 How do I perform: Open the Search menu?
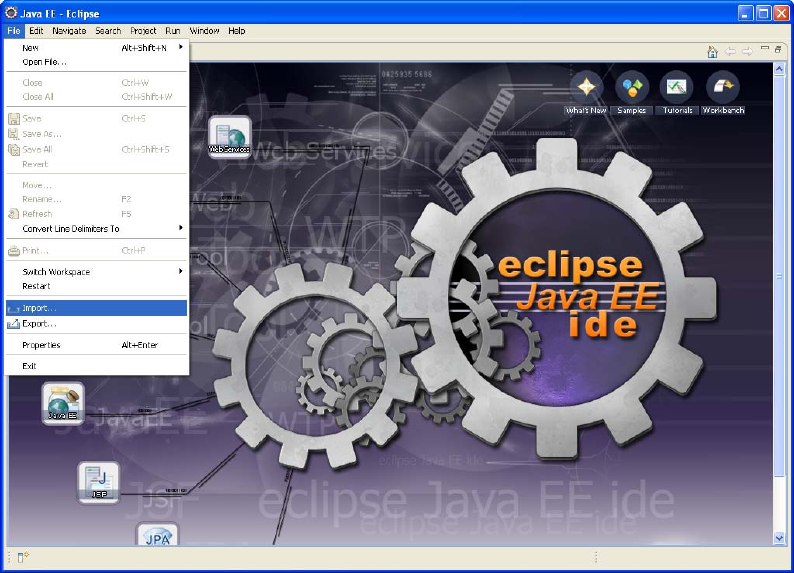point(108,31)
